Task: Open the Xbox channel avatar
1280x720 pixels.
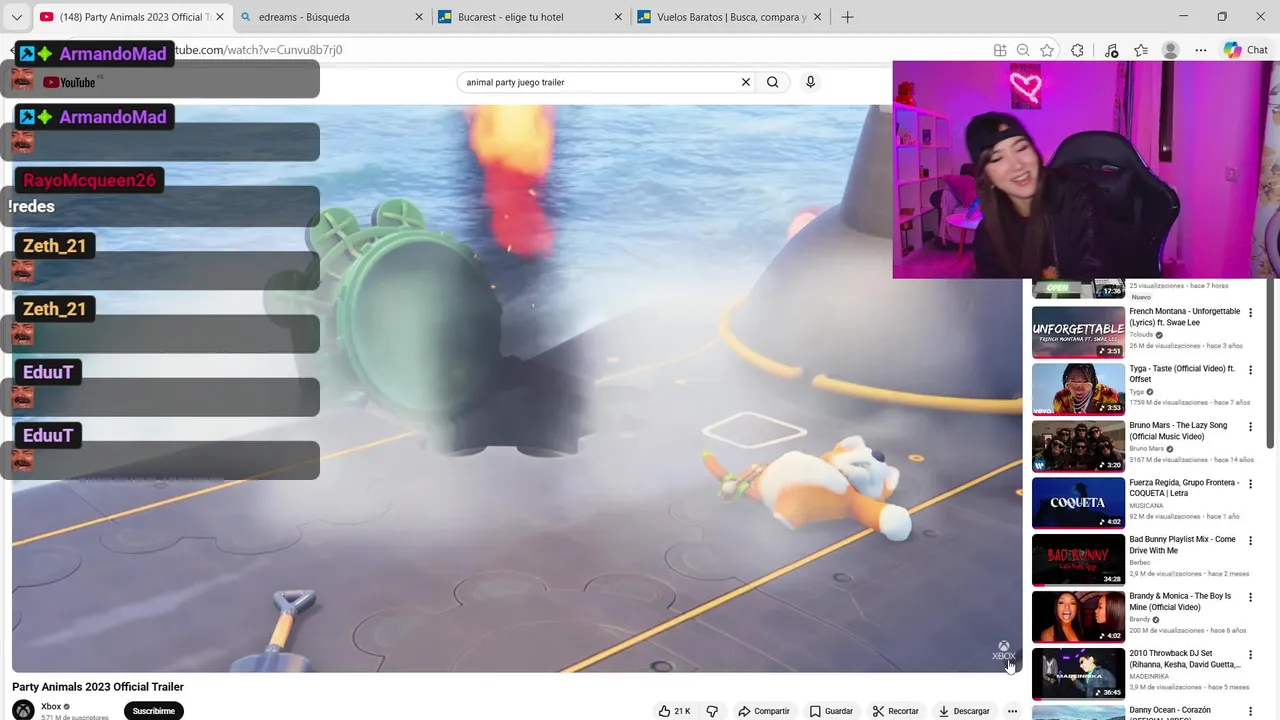Action: (x=23, y=710)
